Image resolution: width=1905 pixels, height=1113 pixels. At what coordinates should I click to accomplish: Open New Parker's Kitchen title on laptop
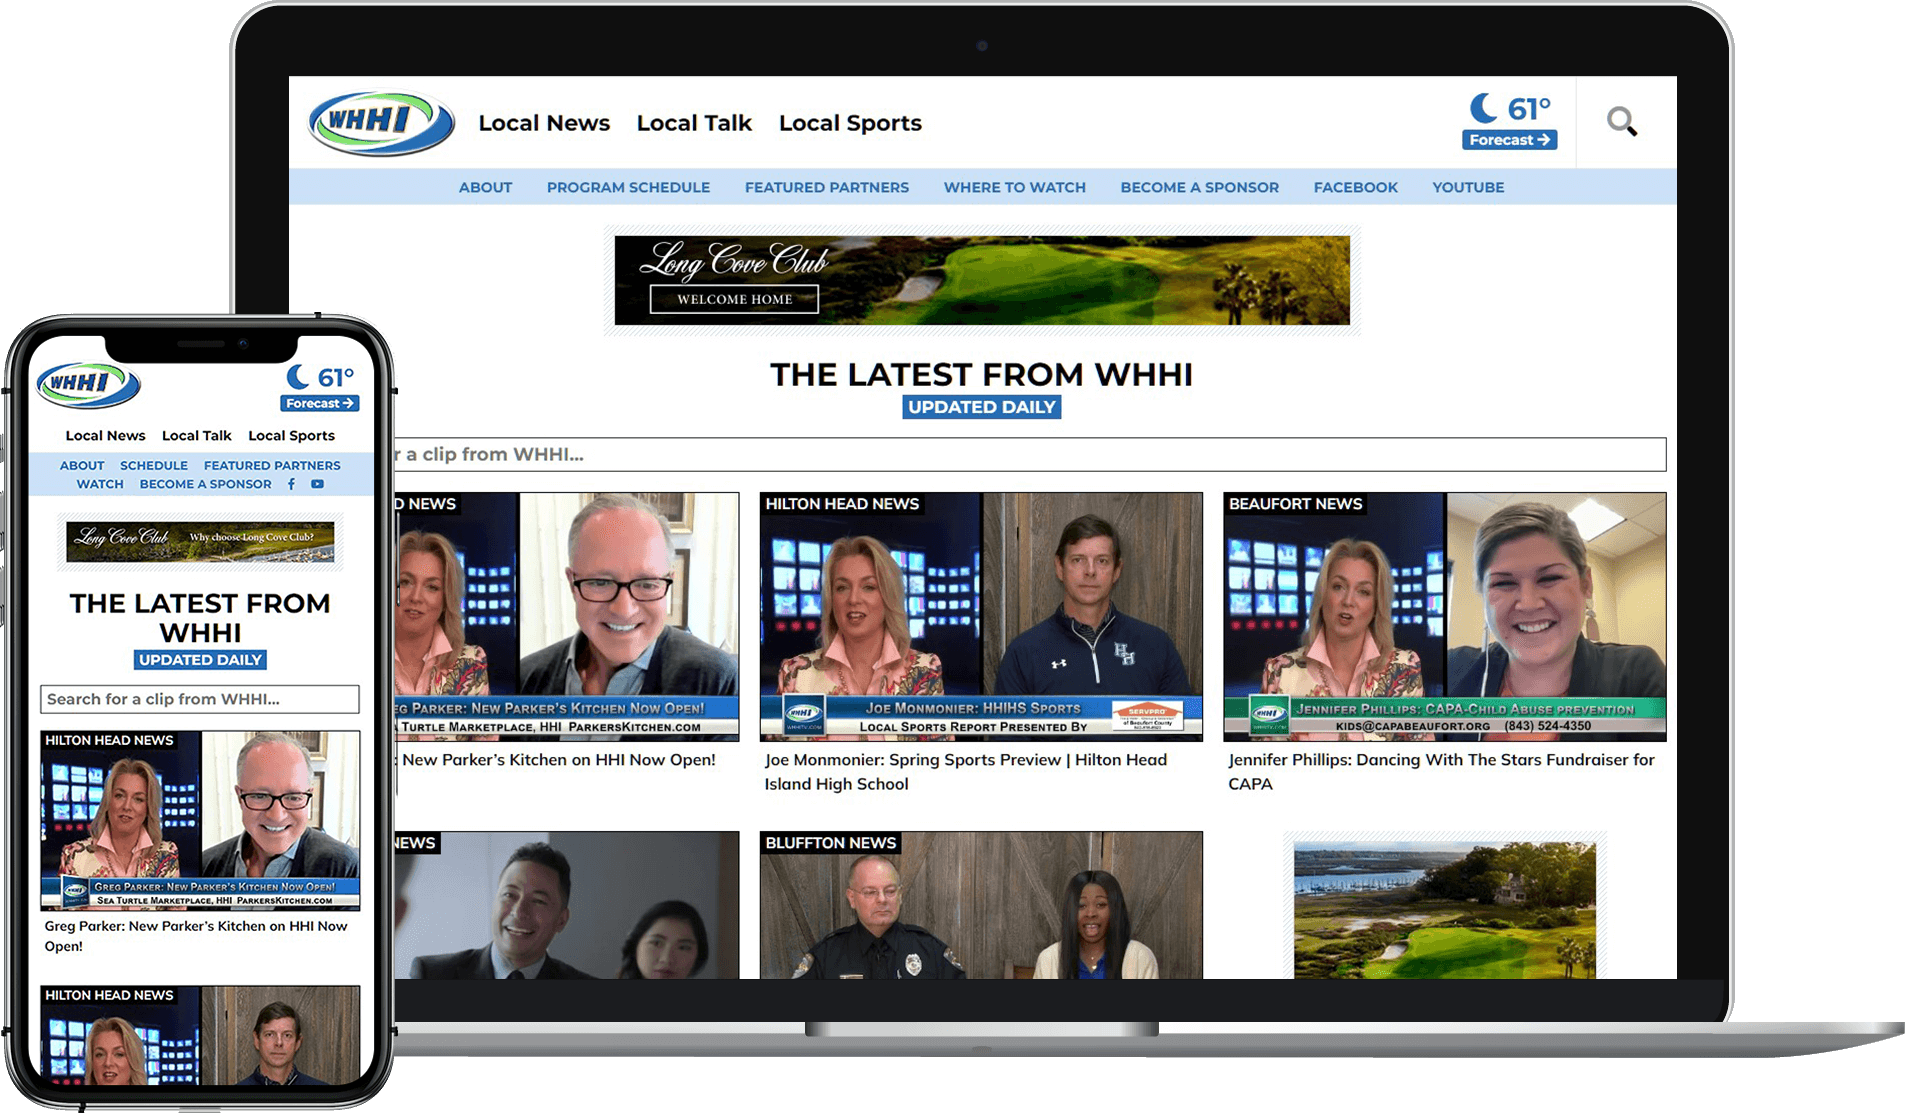pyautogui.click(x=558, y=760)
